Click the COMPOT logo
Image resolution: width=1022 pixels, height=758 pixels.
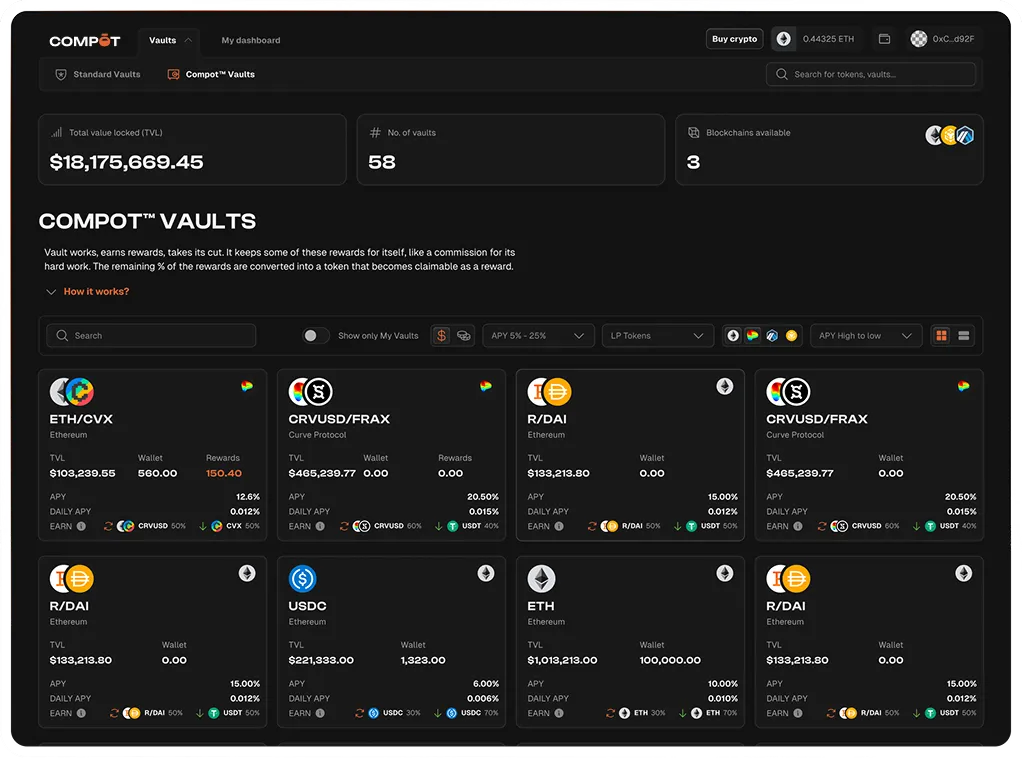[x=85, y=40]
